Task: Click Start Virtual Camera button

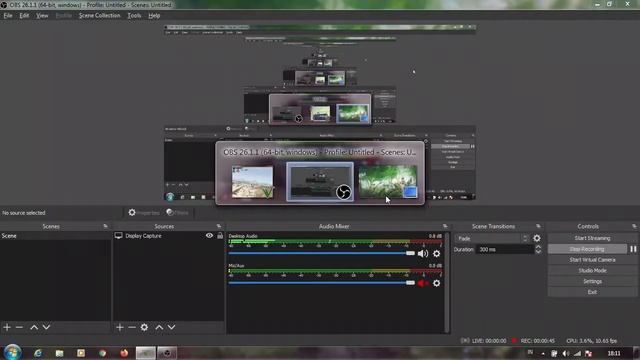Action: point(592,260)
